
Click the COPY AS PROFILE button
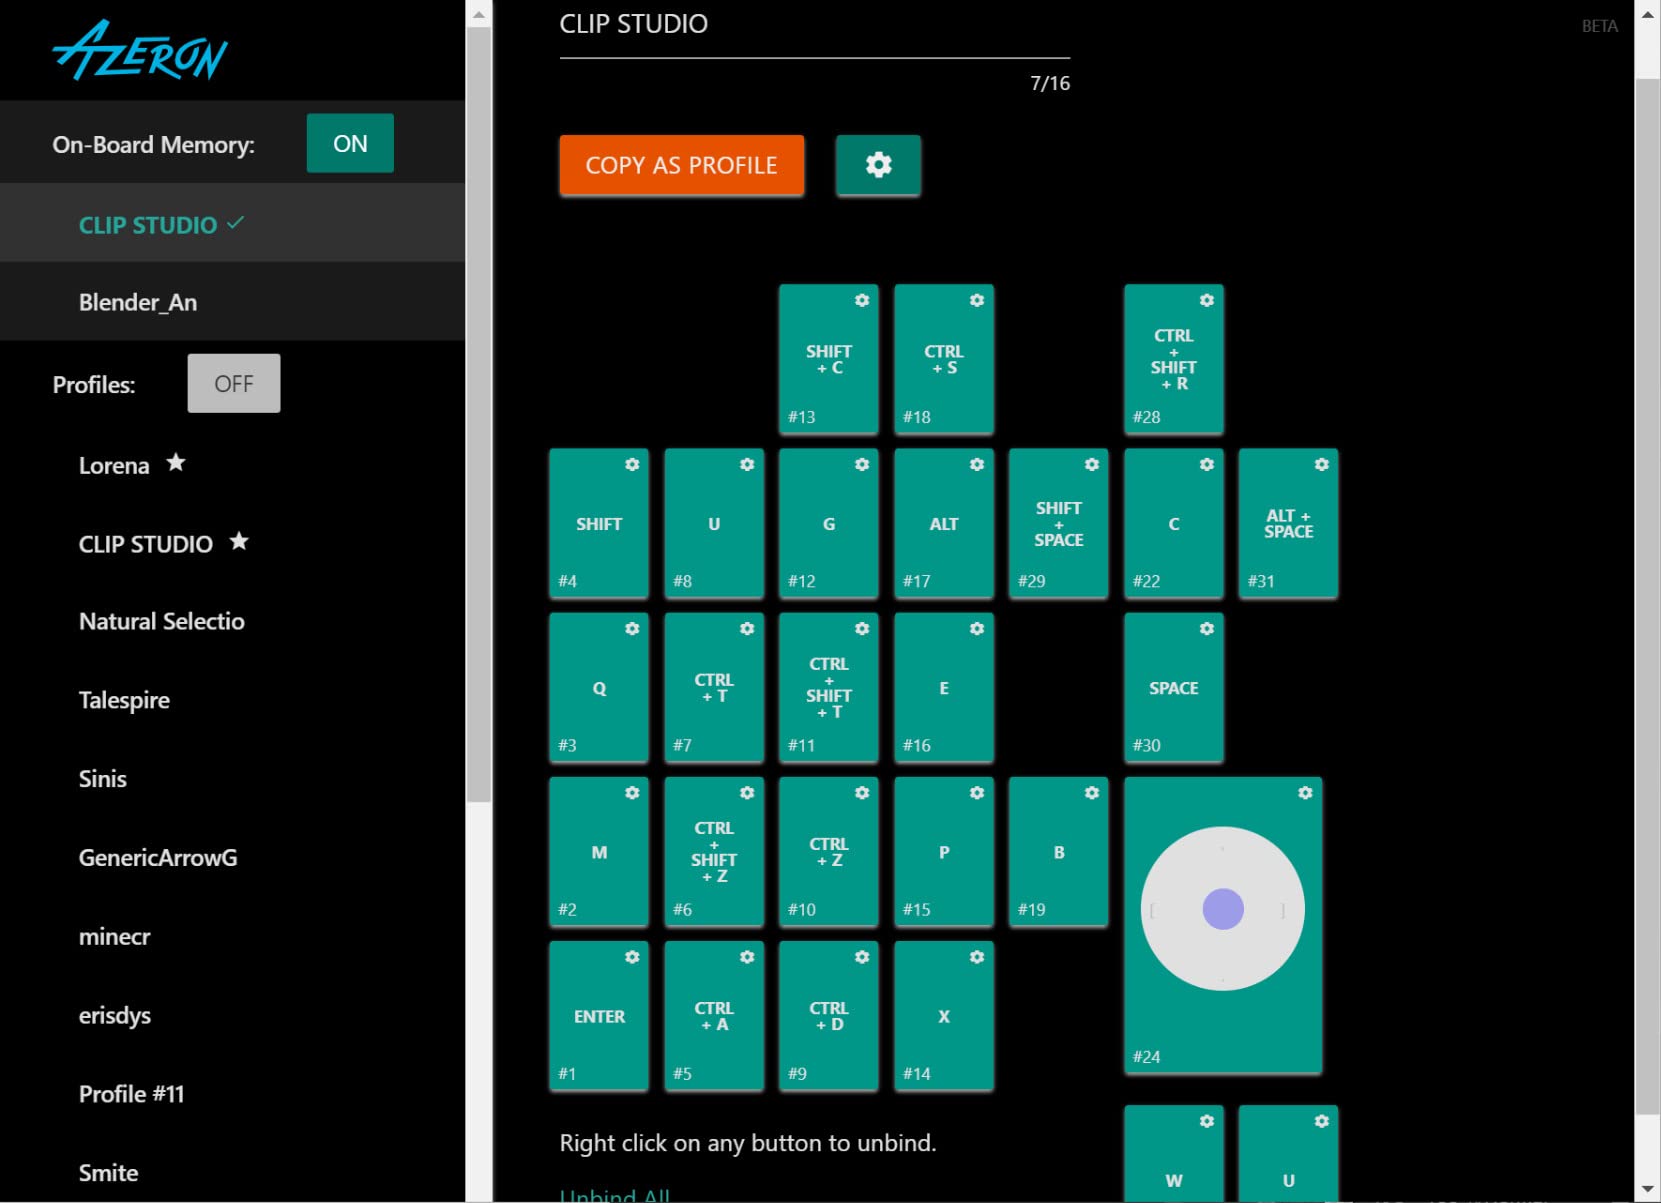click(x=682, y=165)
